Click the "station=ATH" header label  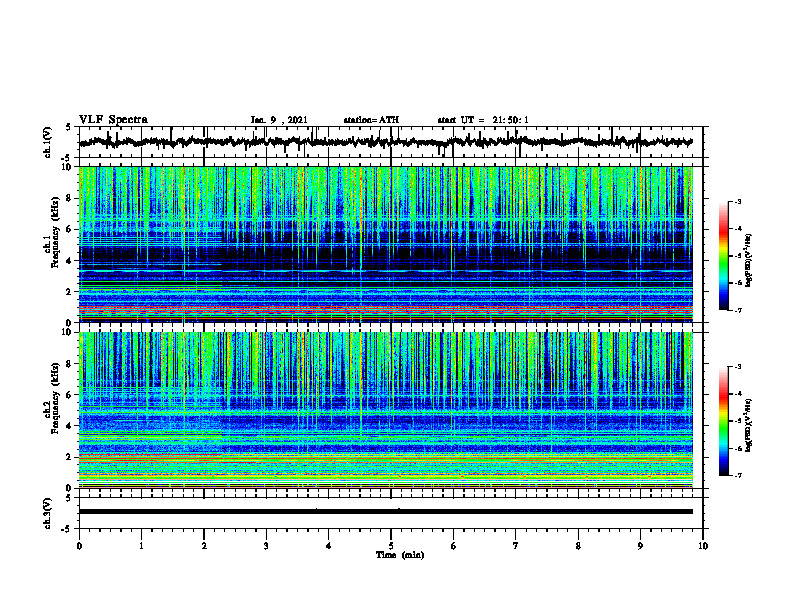coord(371,120)
